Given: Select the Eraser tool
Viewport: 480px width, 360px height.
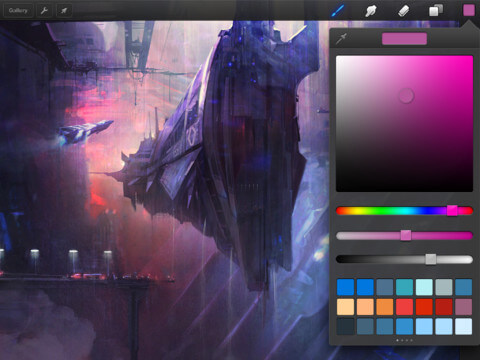Looking at the screenshot, I should tap(403, 11).
